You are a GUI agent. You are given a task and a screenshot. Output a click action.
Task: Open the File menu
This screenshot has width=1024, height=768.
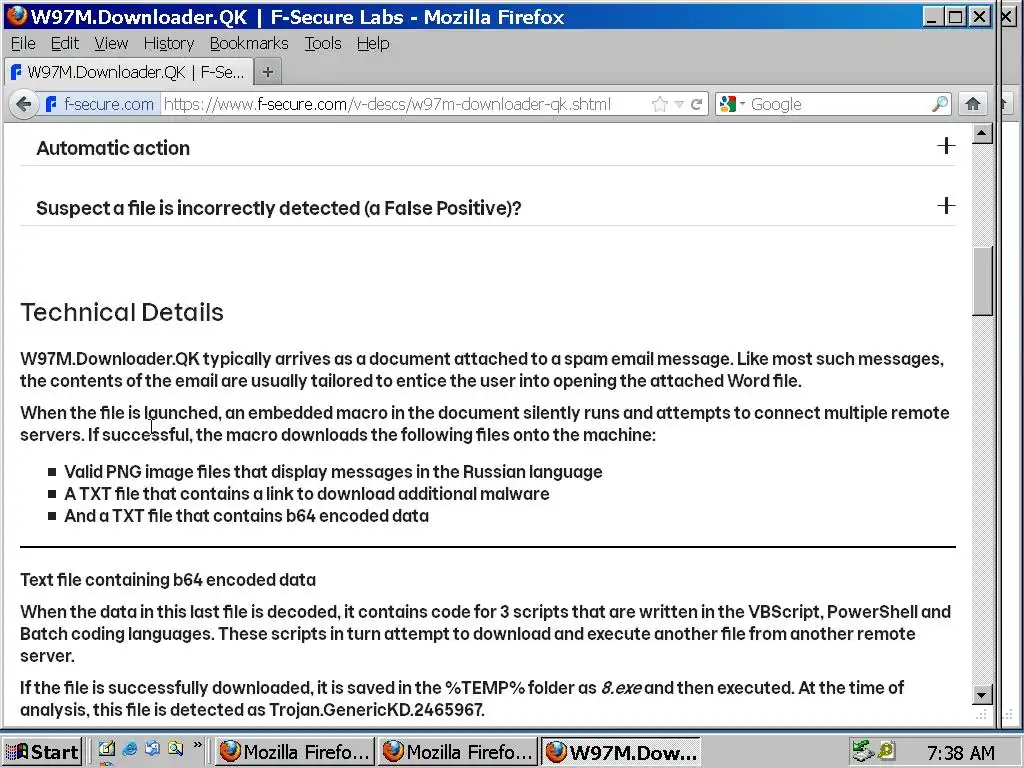coord(23,43)
